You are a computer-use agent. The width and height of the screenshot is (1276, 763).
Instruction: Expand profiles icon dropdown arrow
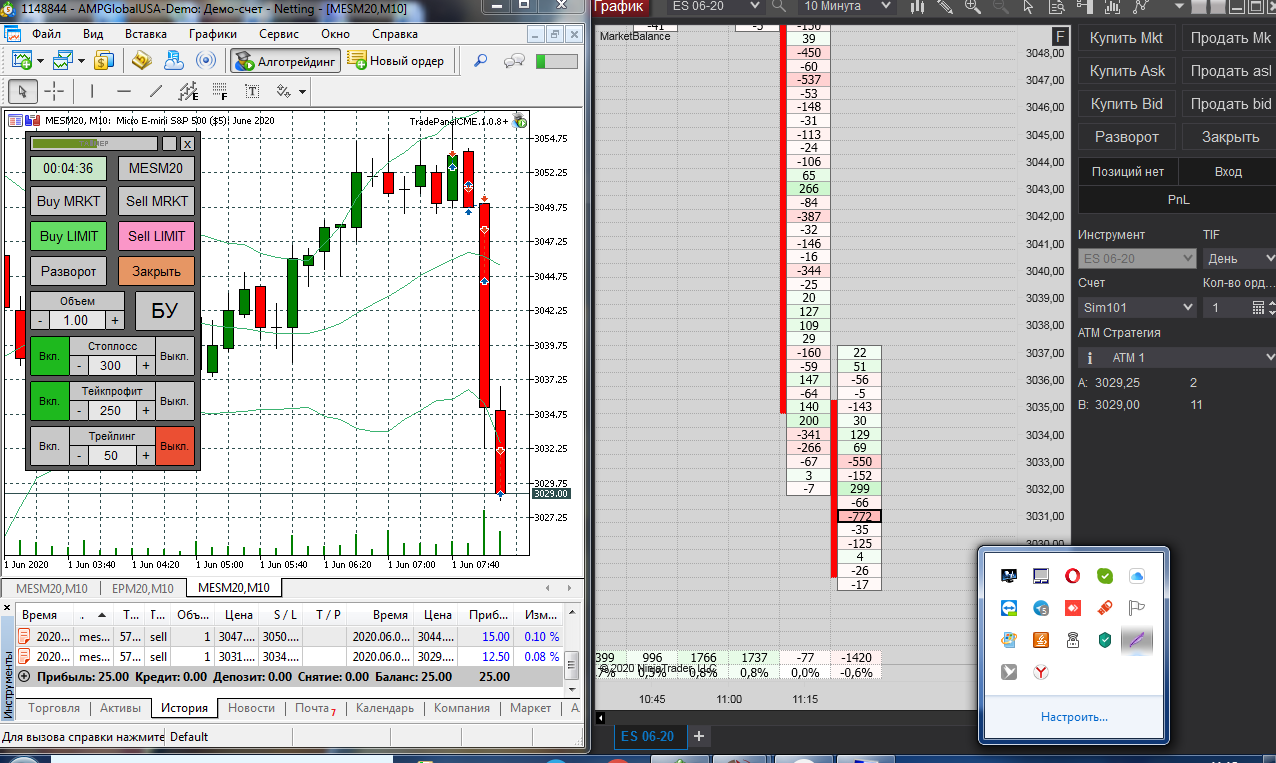80,60
